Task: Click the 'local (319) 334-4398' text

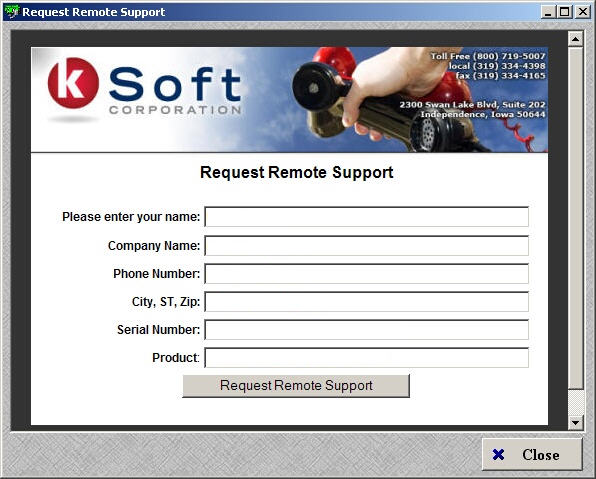Action: point(497,66)
